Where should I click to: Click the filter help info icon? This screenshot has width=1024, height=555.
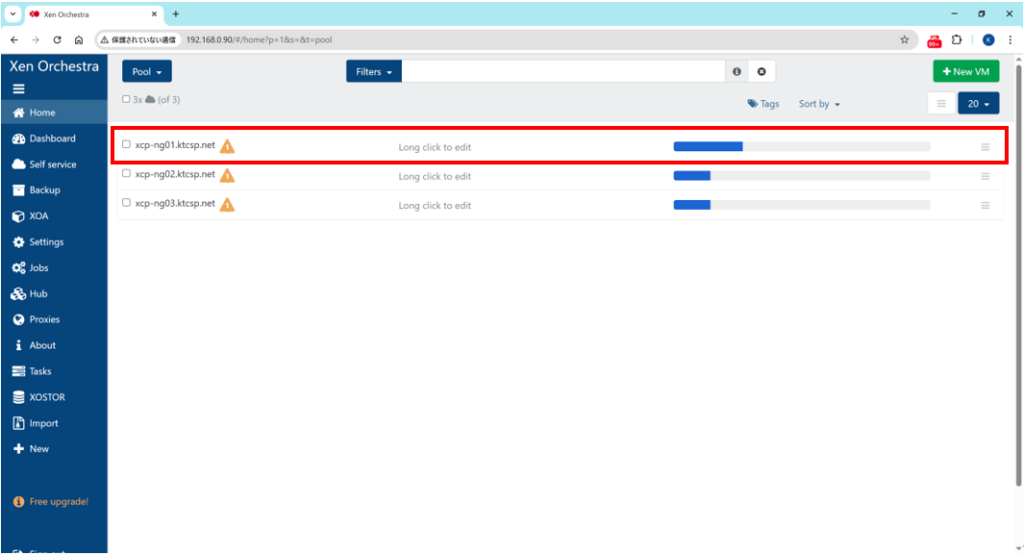click(737, 72)
